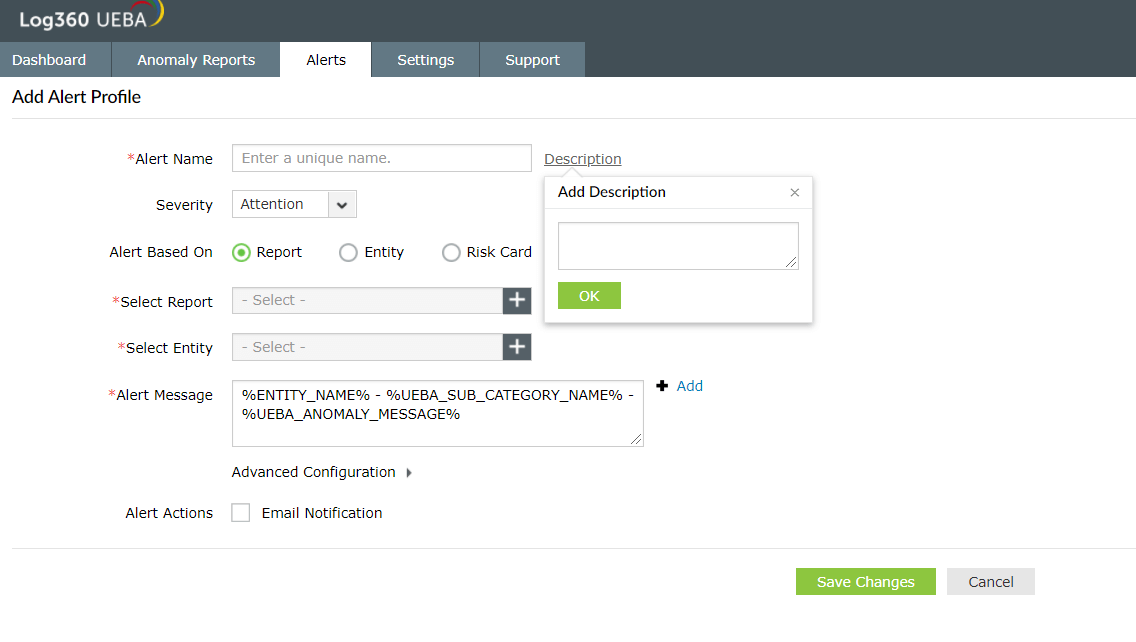
Task: Close the Add Description popup
Action: pyautogui.click(x=795, y=193)
